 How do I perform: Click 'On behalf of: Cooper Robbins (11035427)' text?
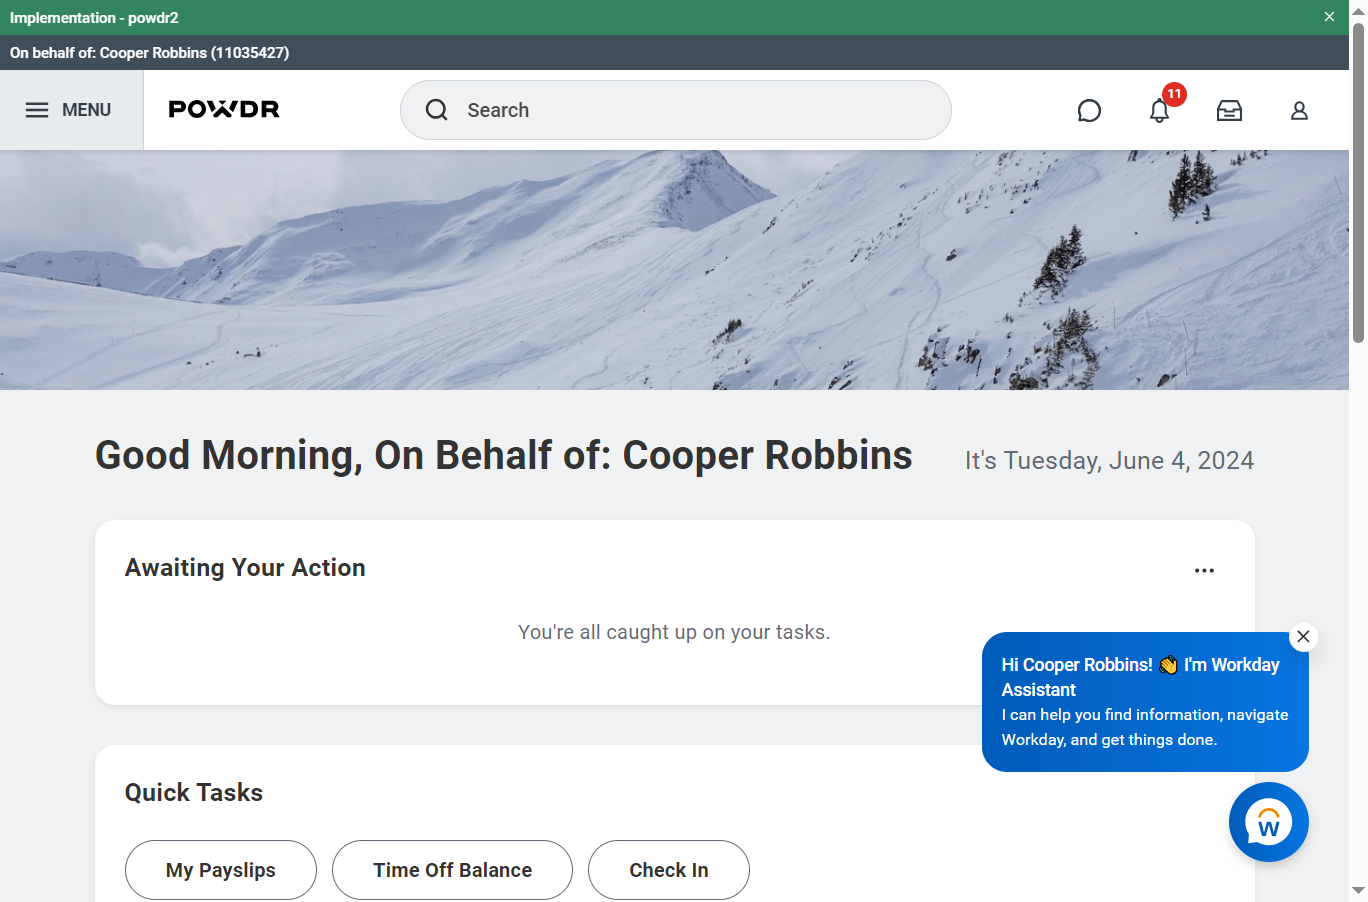point(150,53)
